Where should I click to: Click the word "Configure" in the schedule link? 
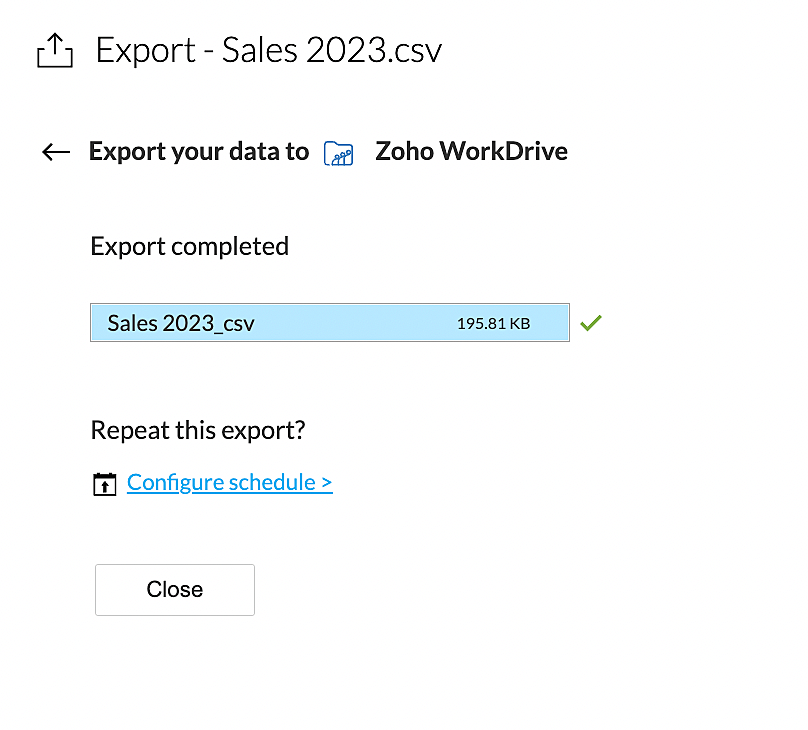[175, 482]
